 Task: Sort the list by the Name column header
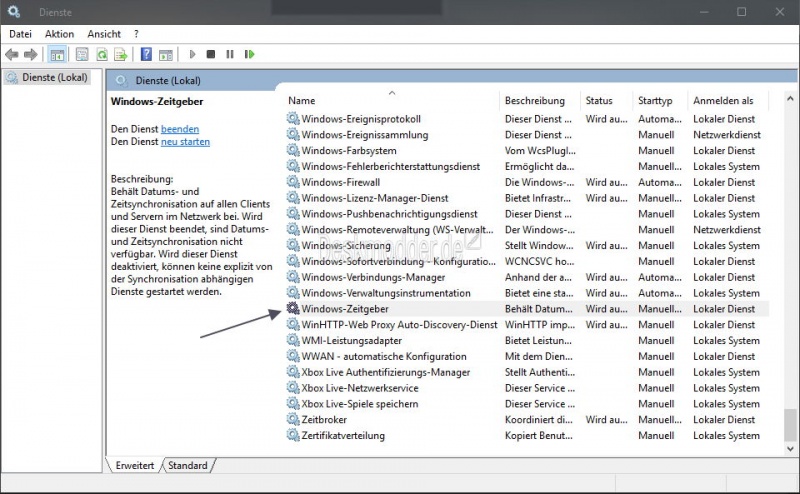[x=302, y=101]
